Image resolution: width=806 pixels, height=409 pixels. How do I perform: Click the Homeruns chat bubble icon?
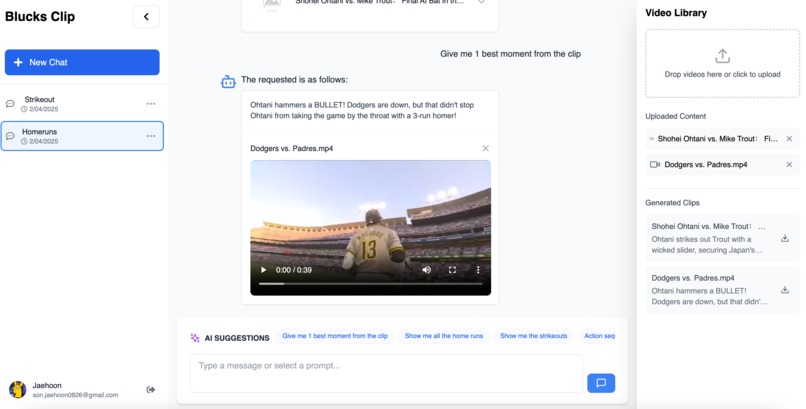[10, 136]
